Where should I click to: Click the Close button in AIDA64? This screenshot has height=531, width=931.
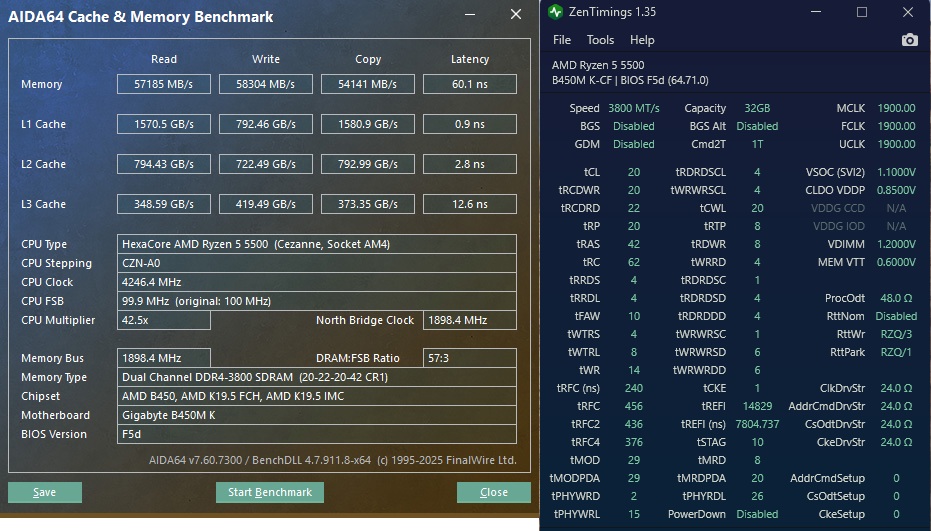pyautogui.click(x=493, y=492)
